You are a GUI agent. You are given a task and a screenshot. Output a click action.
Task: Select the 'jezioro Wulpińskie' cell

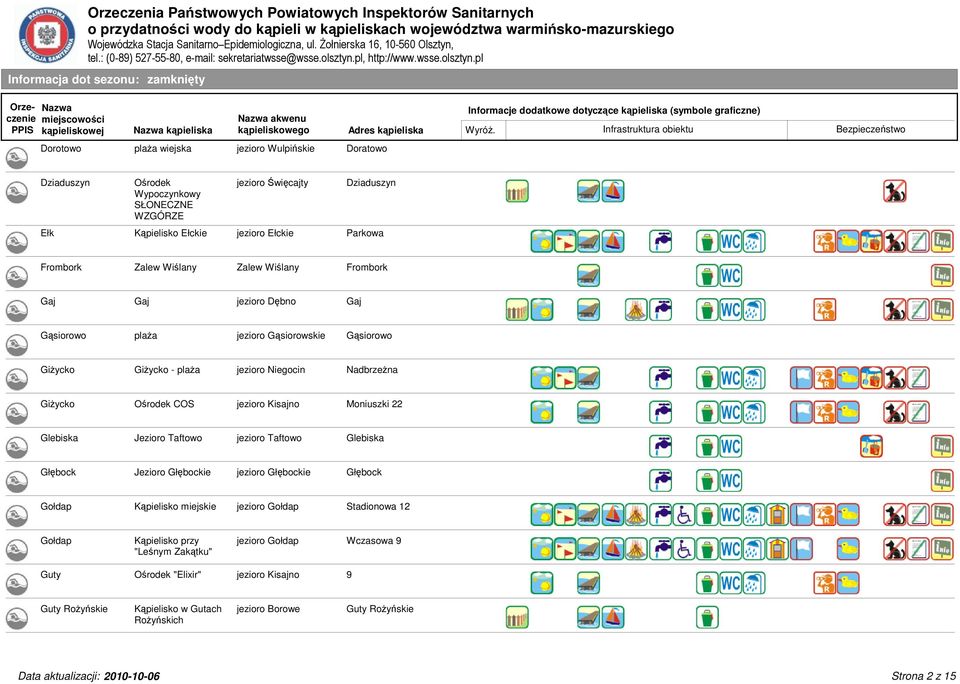click(x=276, y=149)
